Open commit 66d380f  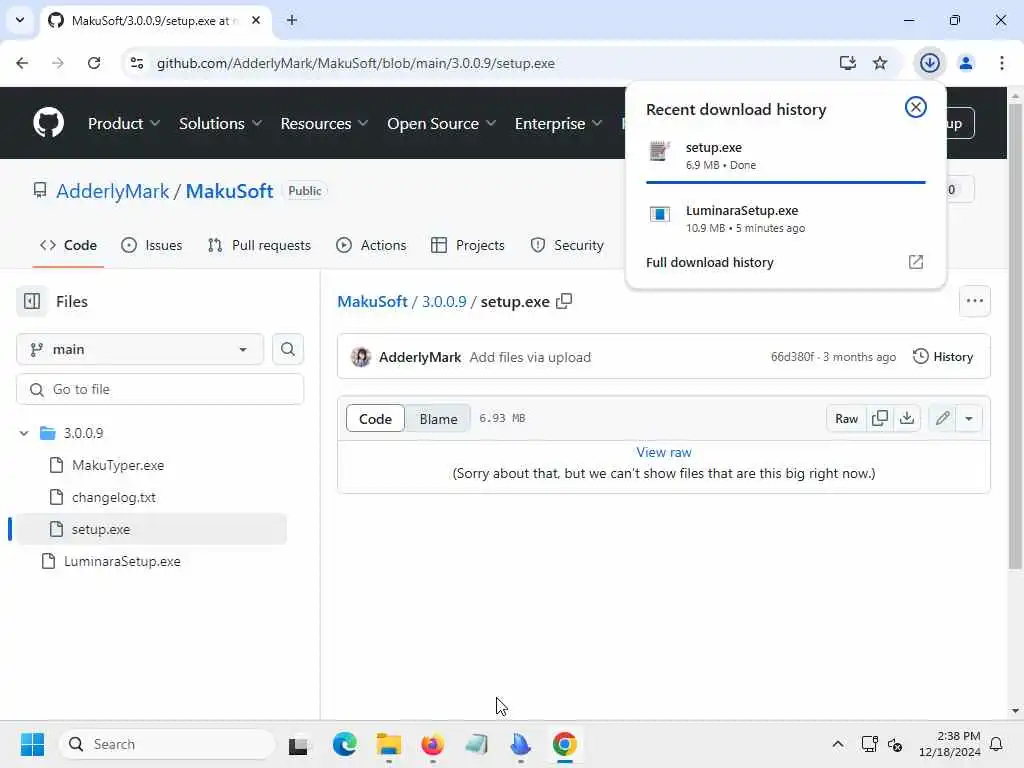(792, 357)
